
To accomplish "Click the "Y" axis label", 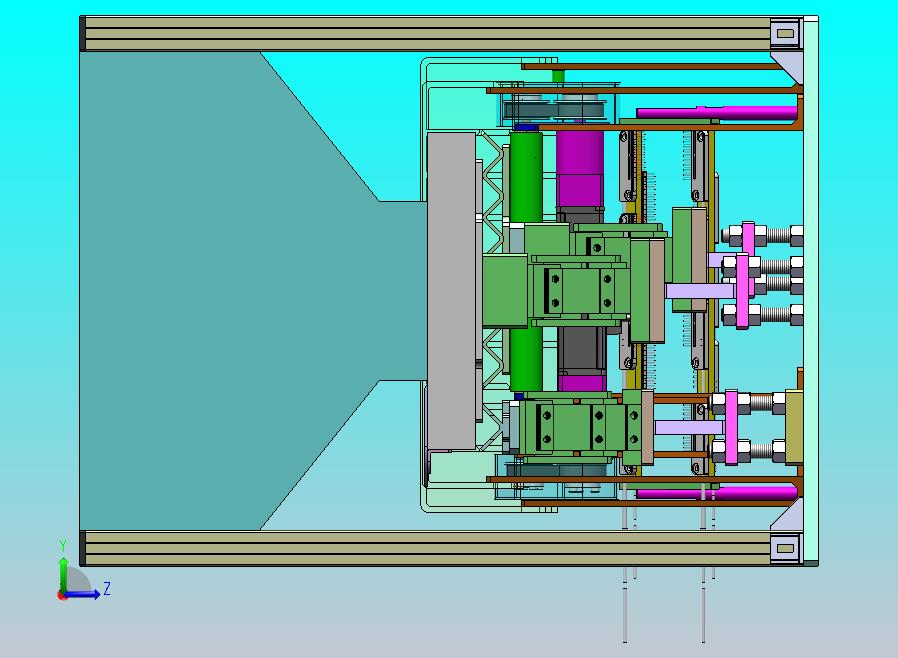I will click(x=63, y=545).
